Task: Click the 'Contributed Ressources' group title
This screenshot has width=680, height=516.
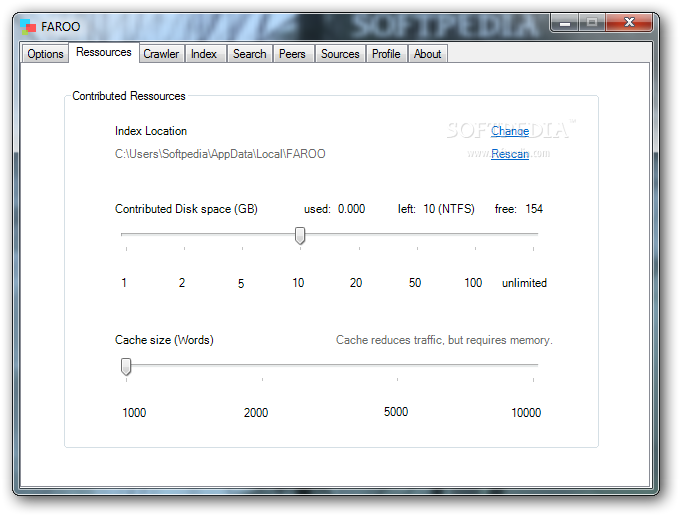Action: pos(129,96)
